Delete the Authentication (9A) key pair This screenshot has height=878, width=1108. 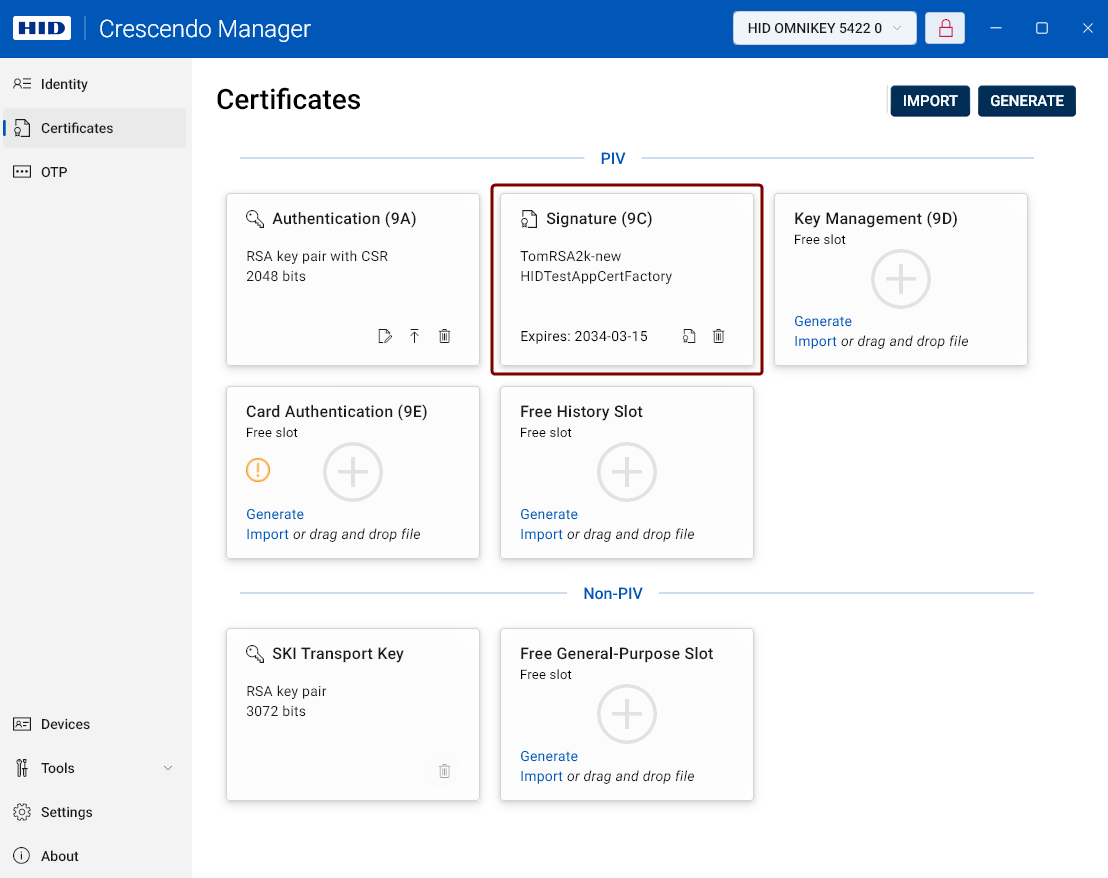click(x=444, y=336)
